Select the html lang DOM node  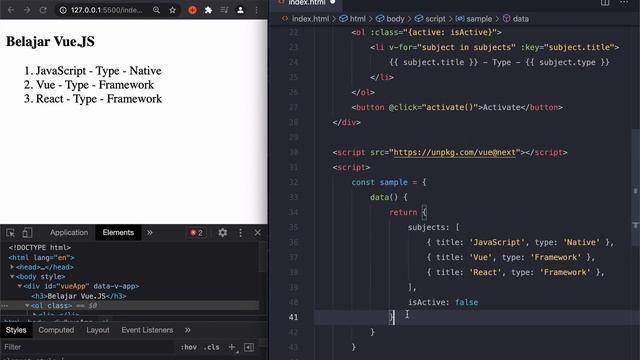[41, 258]
